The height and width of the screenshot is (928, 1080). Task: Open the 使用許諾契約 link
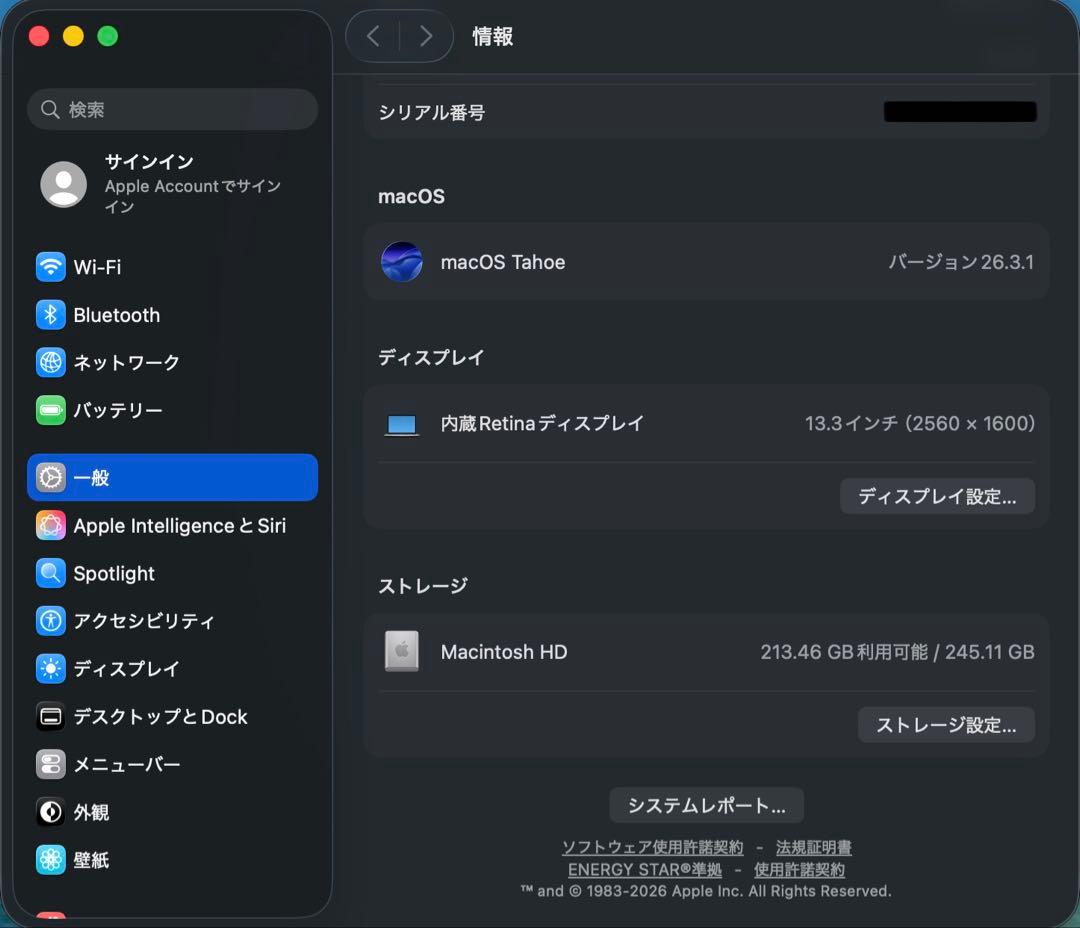(x=799, y=870)
